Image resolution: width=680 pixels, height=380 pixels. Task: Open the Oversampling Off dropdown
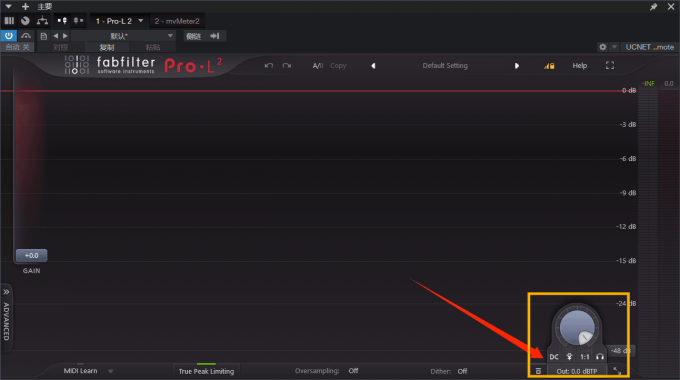353,371
